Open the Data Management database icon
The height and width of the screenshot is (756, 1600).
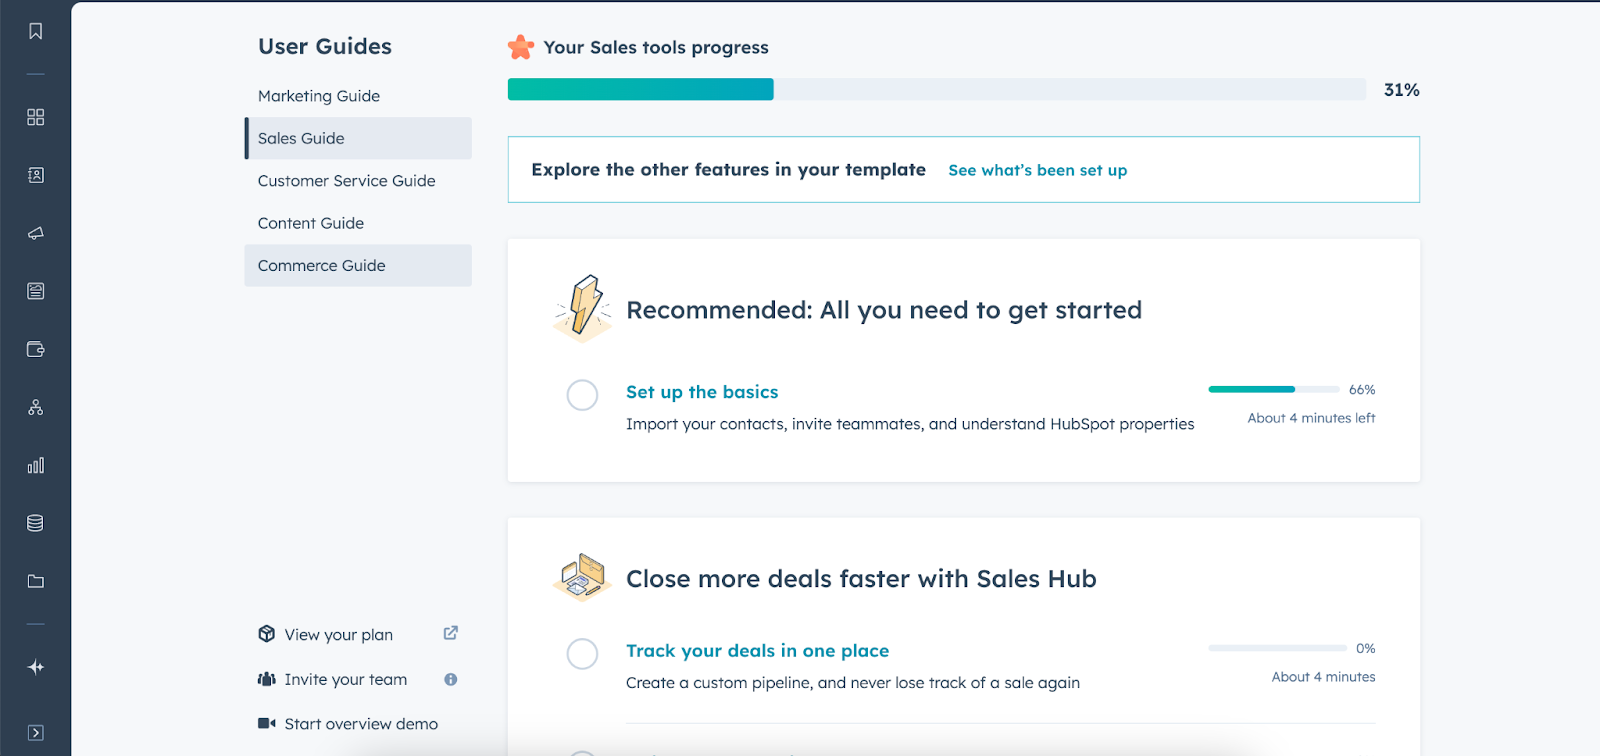(36, 523)
